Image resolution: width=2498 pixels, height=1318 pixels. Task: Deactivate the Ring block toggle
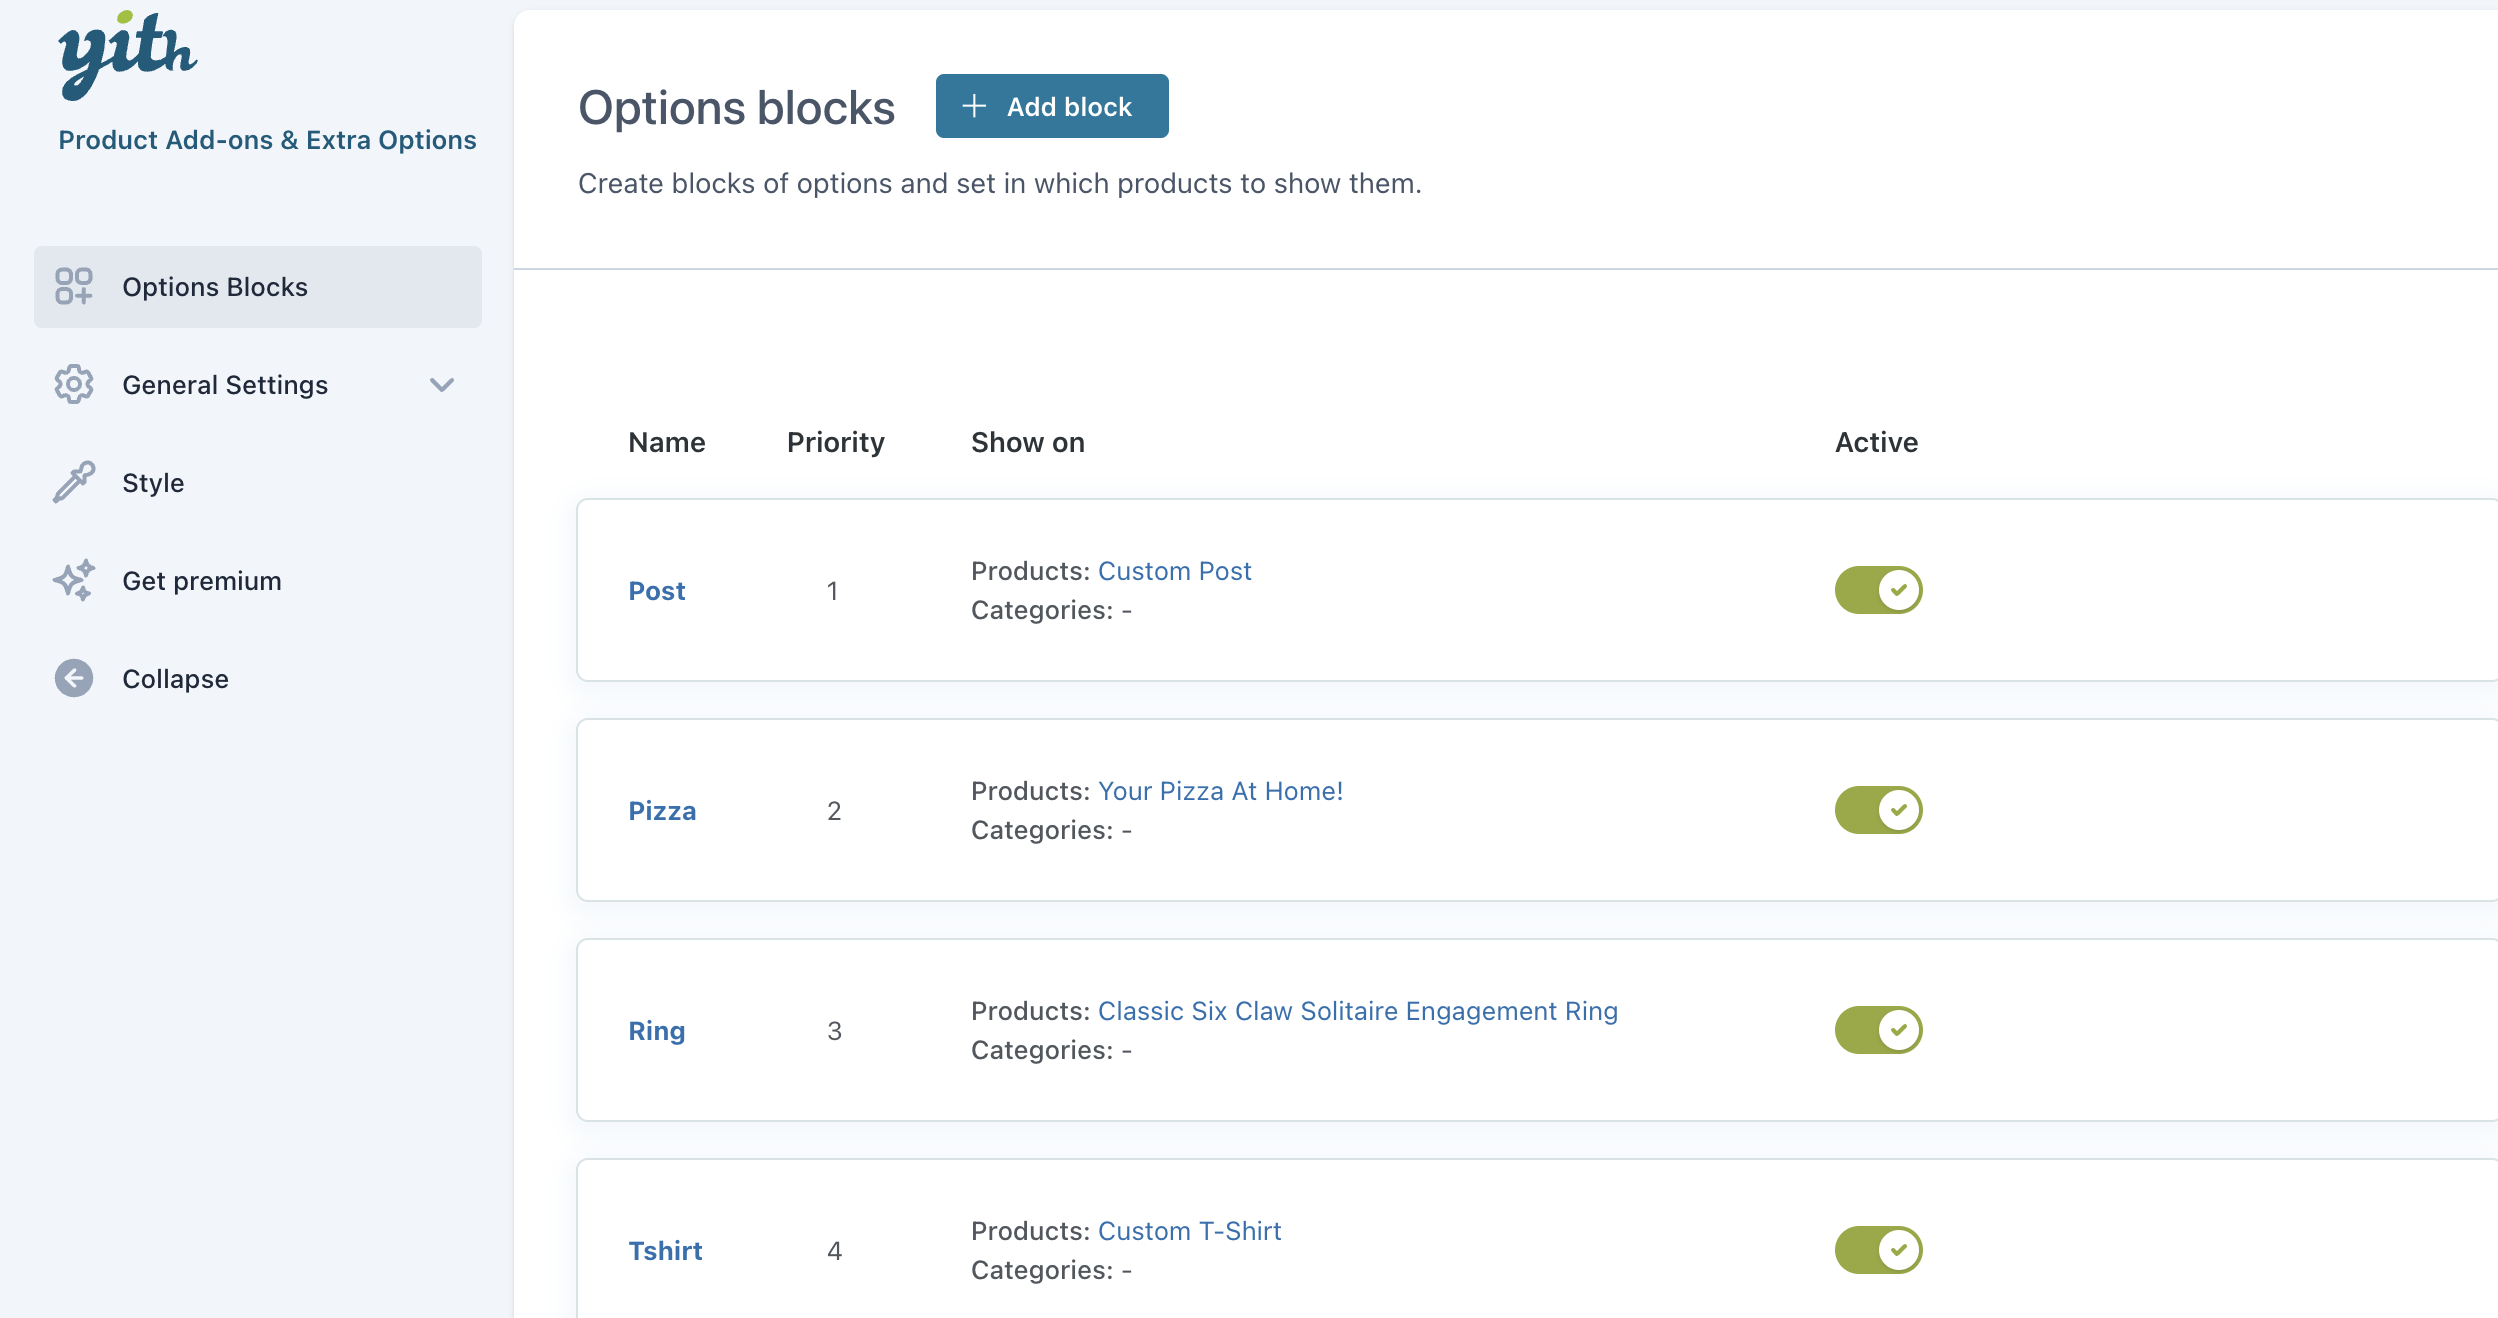1877,1030
